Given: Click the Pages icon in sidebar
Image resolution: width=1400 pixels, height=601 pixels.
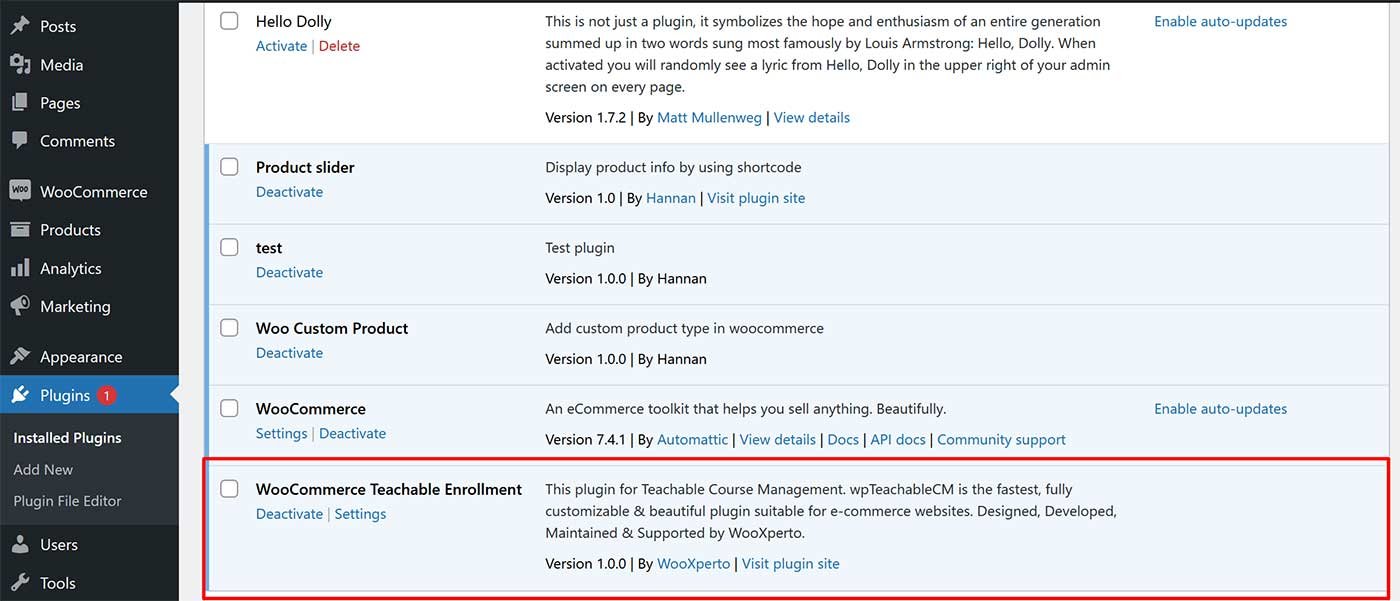Looking at the screenshot, I should [20, 103].
